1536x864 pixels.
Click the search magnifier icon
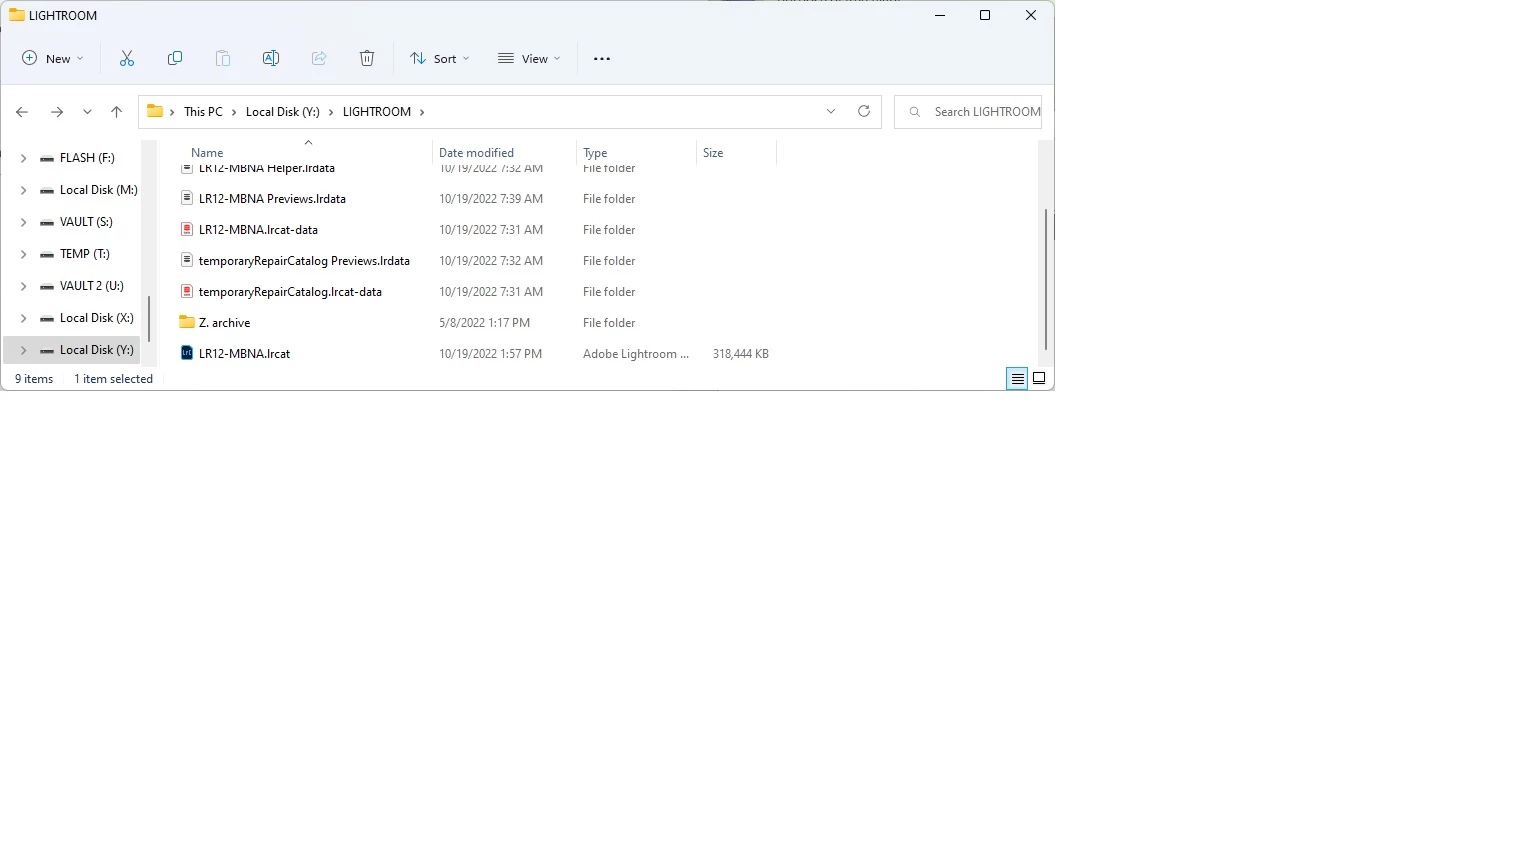click(x=914, y=112)
